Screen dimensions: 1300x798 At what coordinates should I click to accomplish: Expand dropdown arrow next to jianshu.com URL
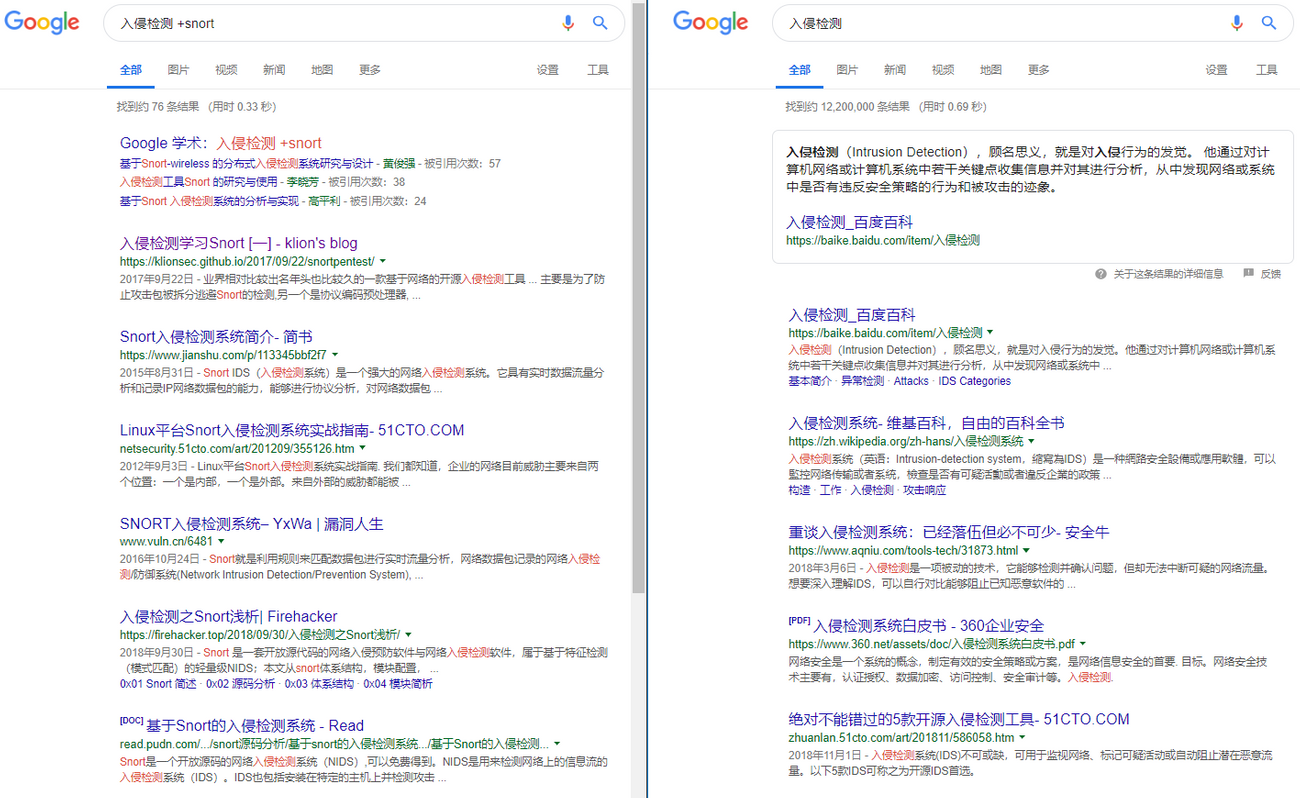335,355
